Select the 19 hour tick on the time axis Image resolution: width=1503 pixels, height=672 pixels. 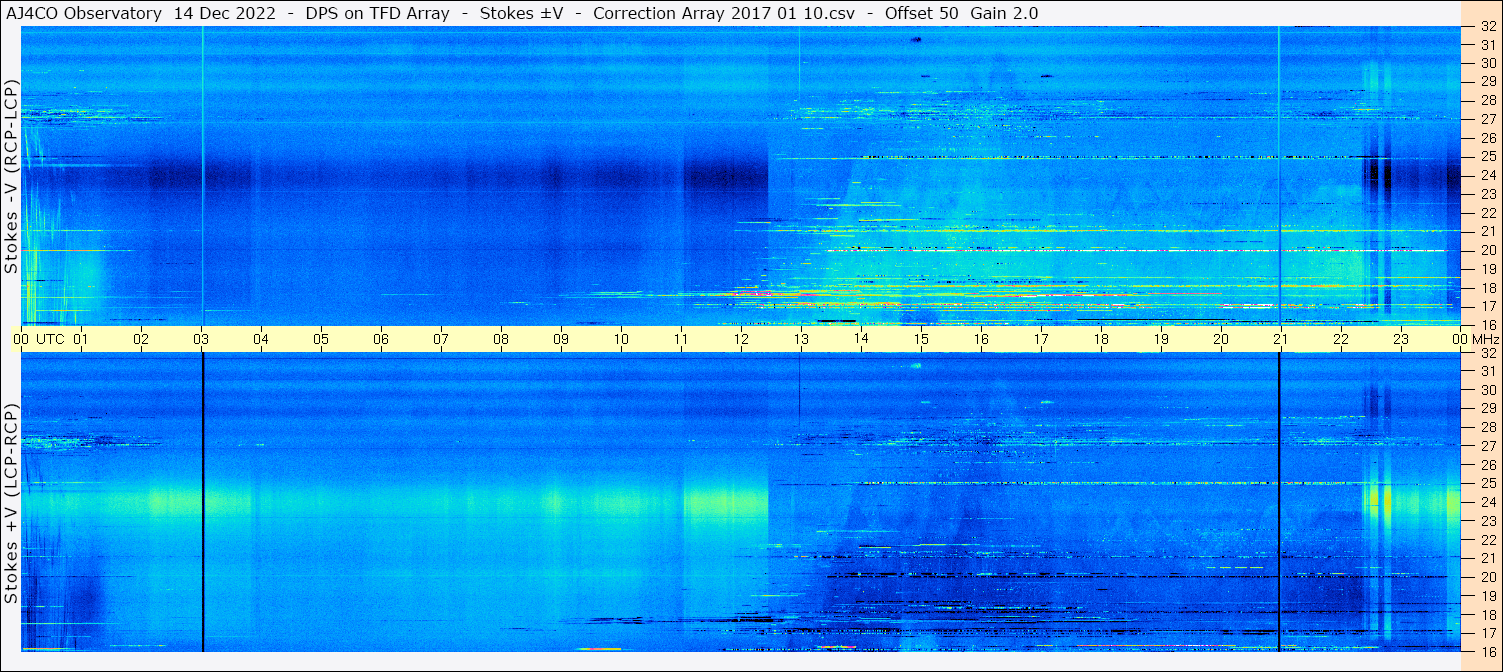click(x=1161, y=339)
